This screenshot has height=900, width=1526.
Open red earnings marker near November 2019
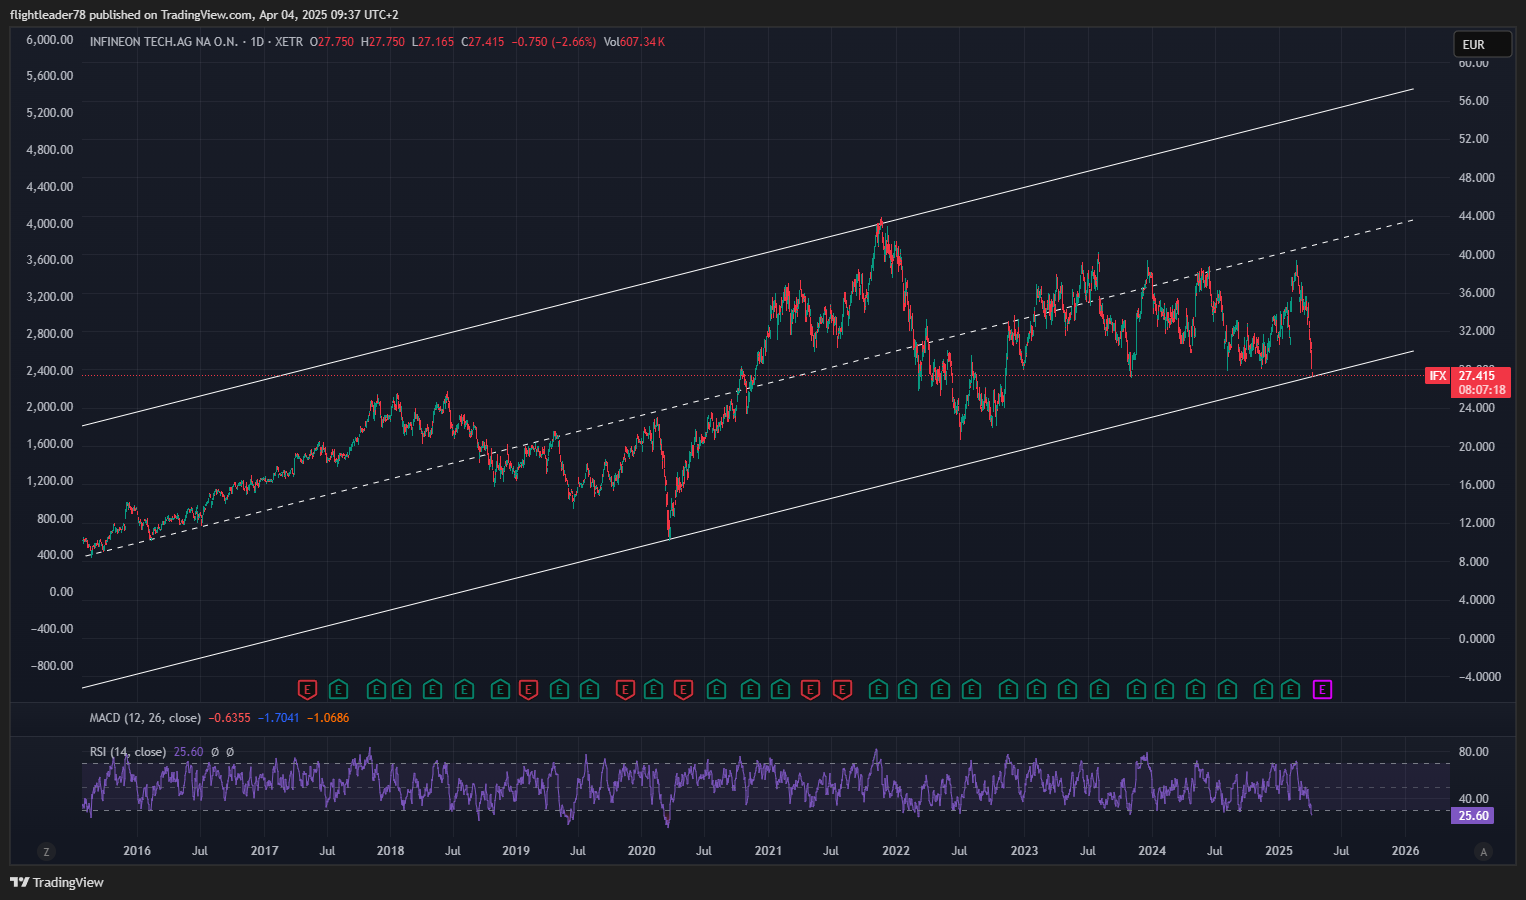(625, 689)
